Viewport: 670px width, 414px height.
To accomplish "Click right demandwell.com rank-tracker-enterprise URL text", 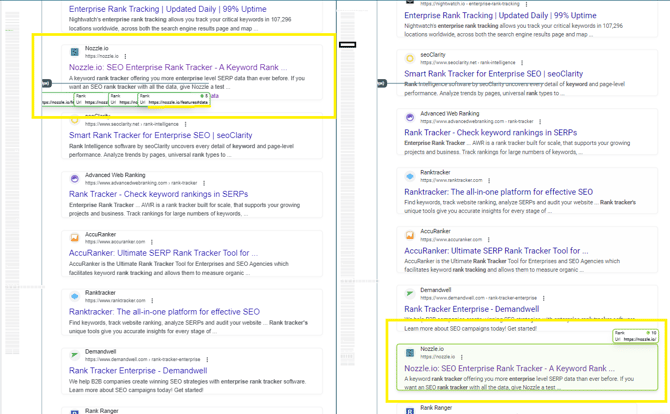I will coord(479,298).
